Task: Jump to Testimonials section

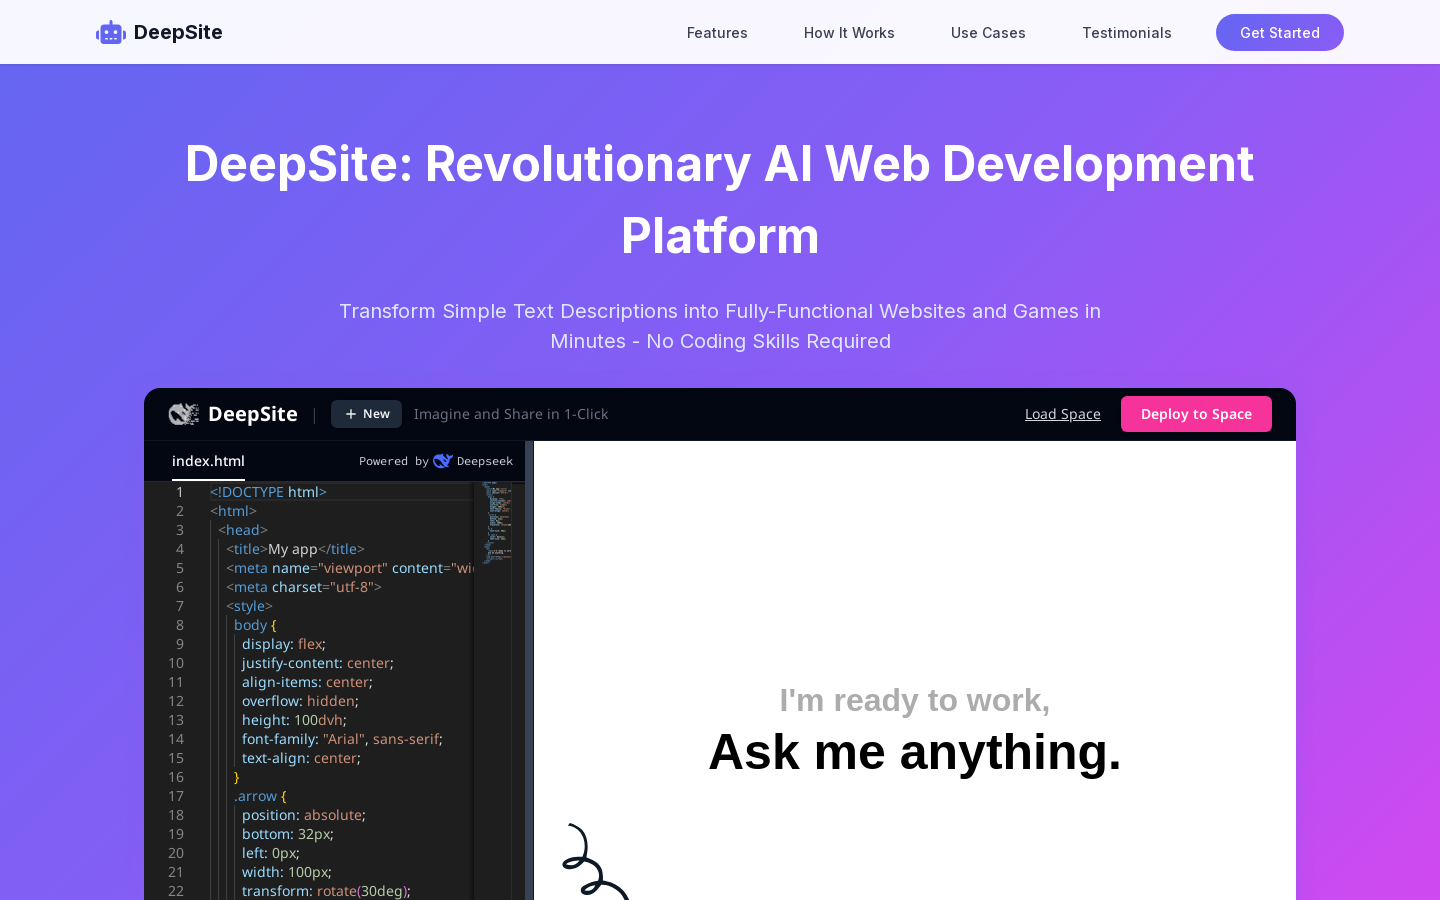Action: [x=1127, y=33]
